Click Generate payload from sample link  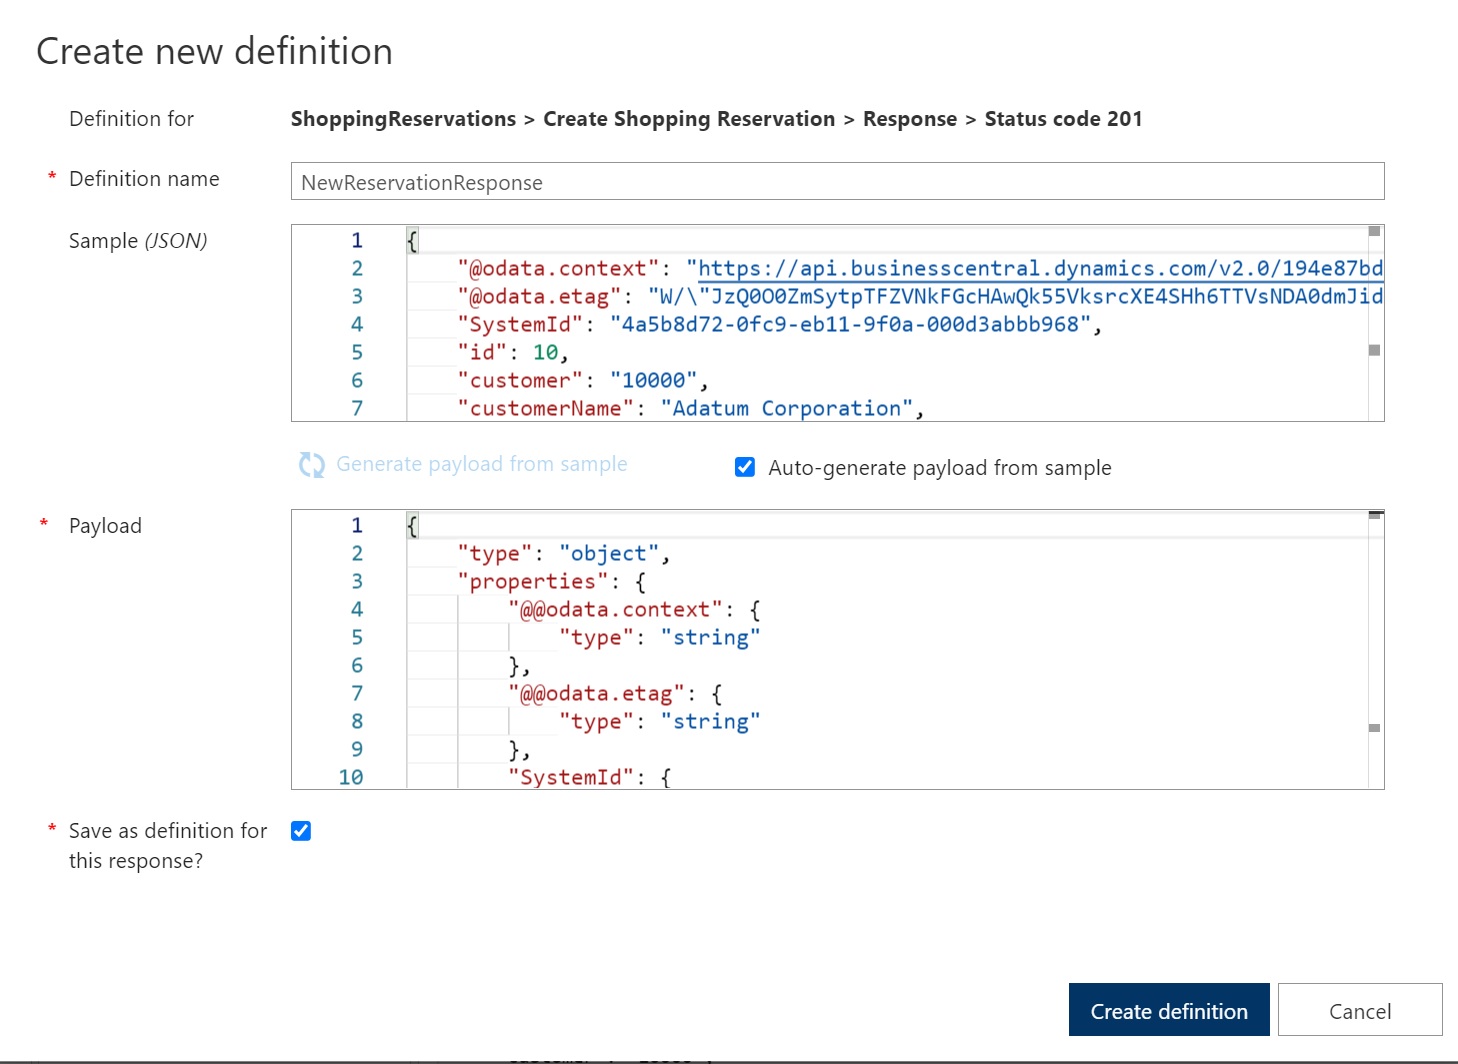point(481,465)
